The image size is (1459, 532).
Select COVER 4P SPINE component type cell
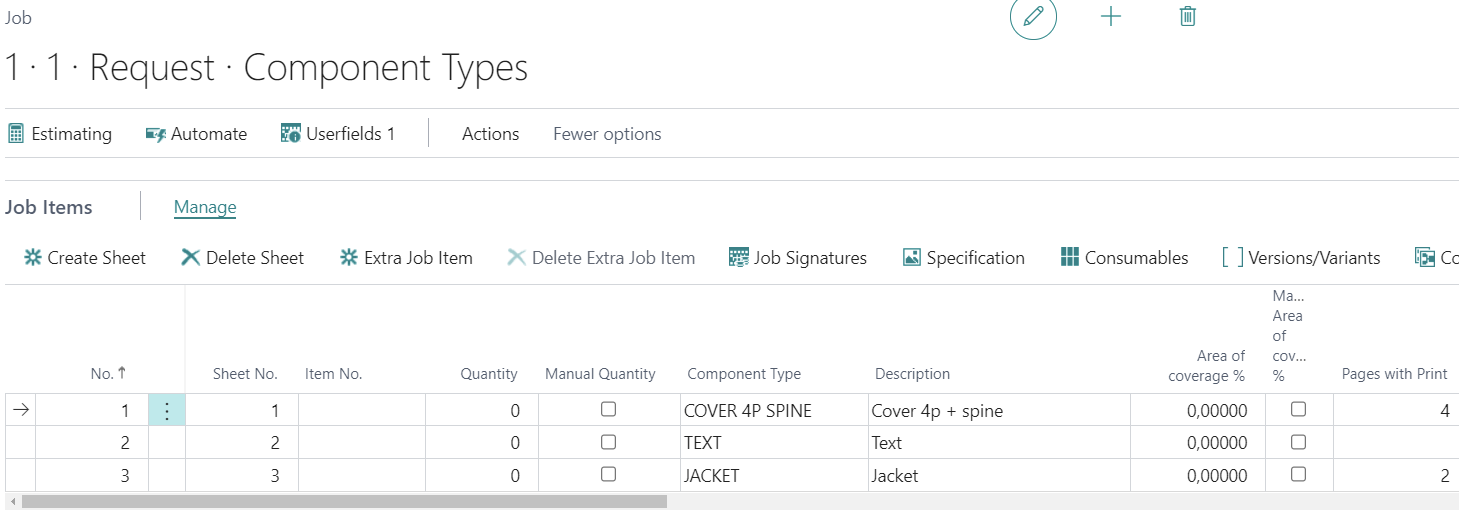click(x=773, y=410)
